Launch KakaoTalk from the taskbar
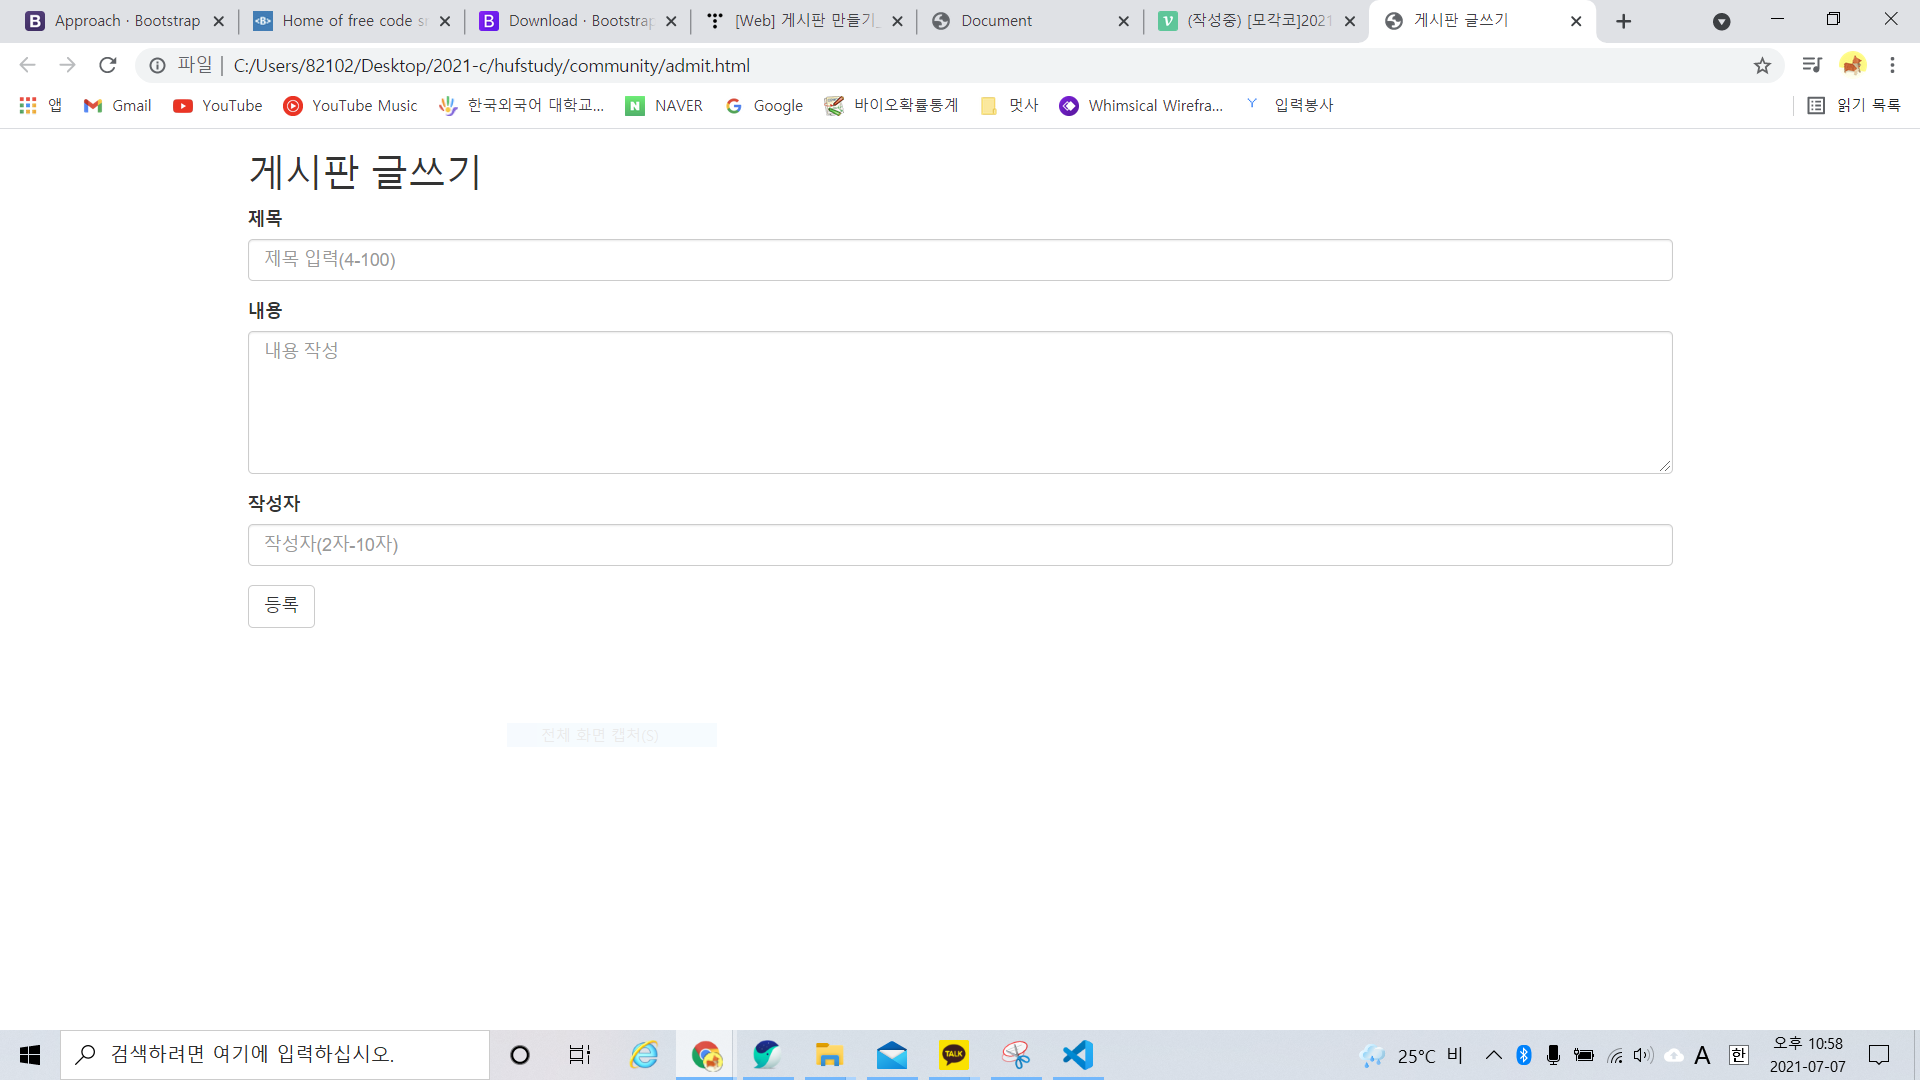The height and width of the screenshot is (1080, 1920). tap(954, 1055)
